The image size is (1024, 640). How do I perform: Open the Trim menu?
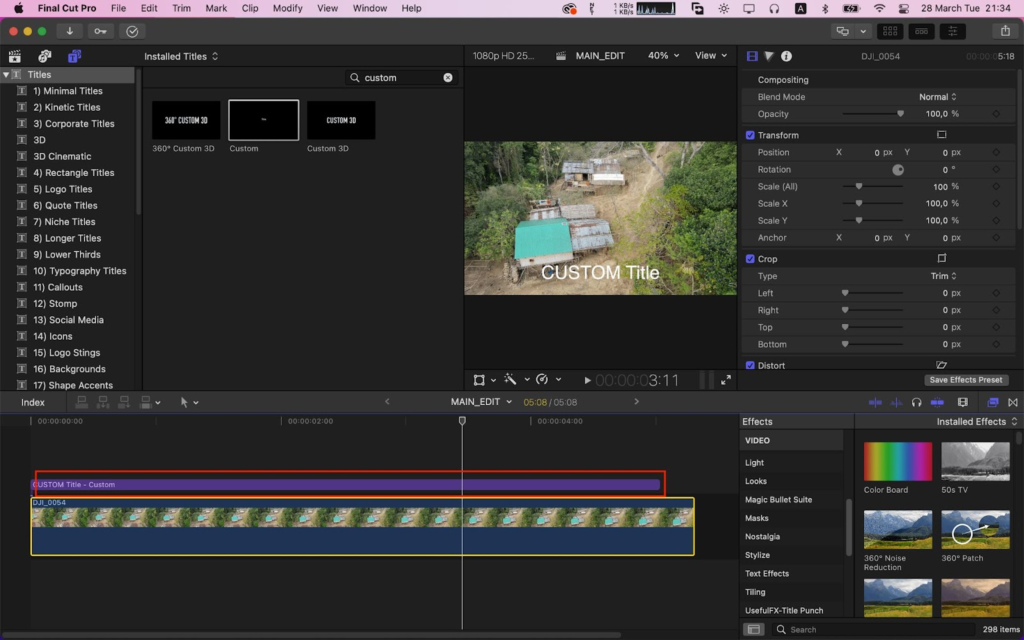point(181,8)
